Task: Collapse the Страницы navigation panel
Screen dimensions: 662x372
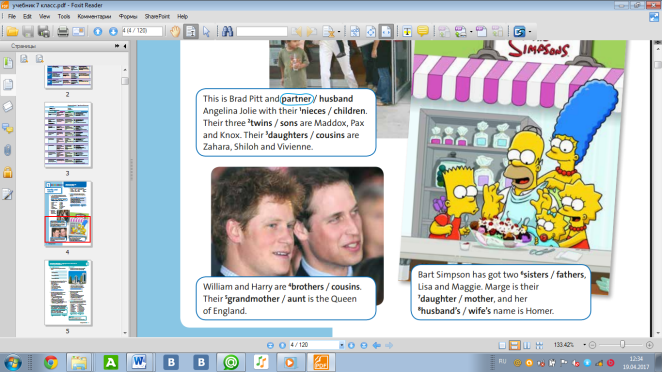Action: 125,46
